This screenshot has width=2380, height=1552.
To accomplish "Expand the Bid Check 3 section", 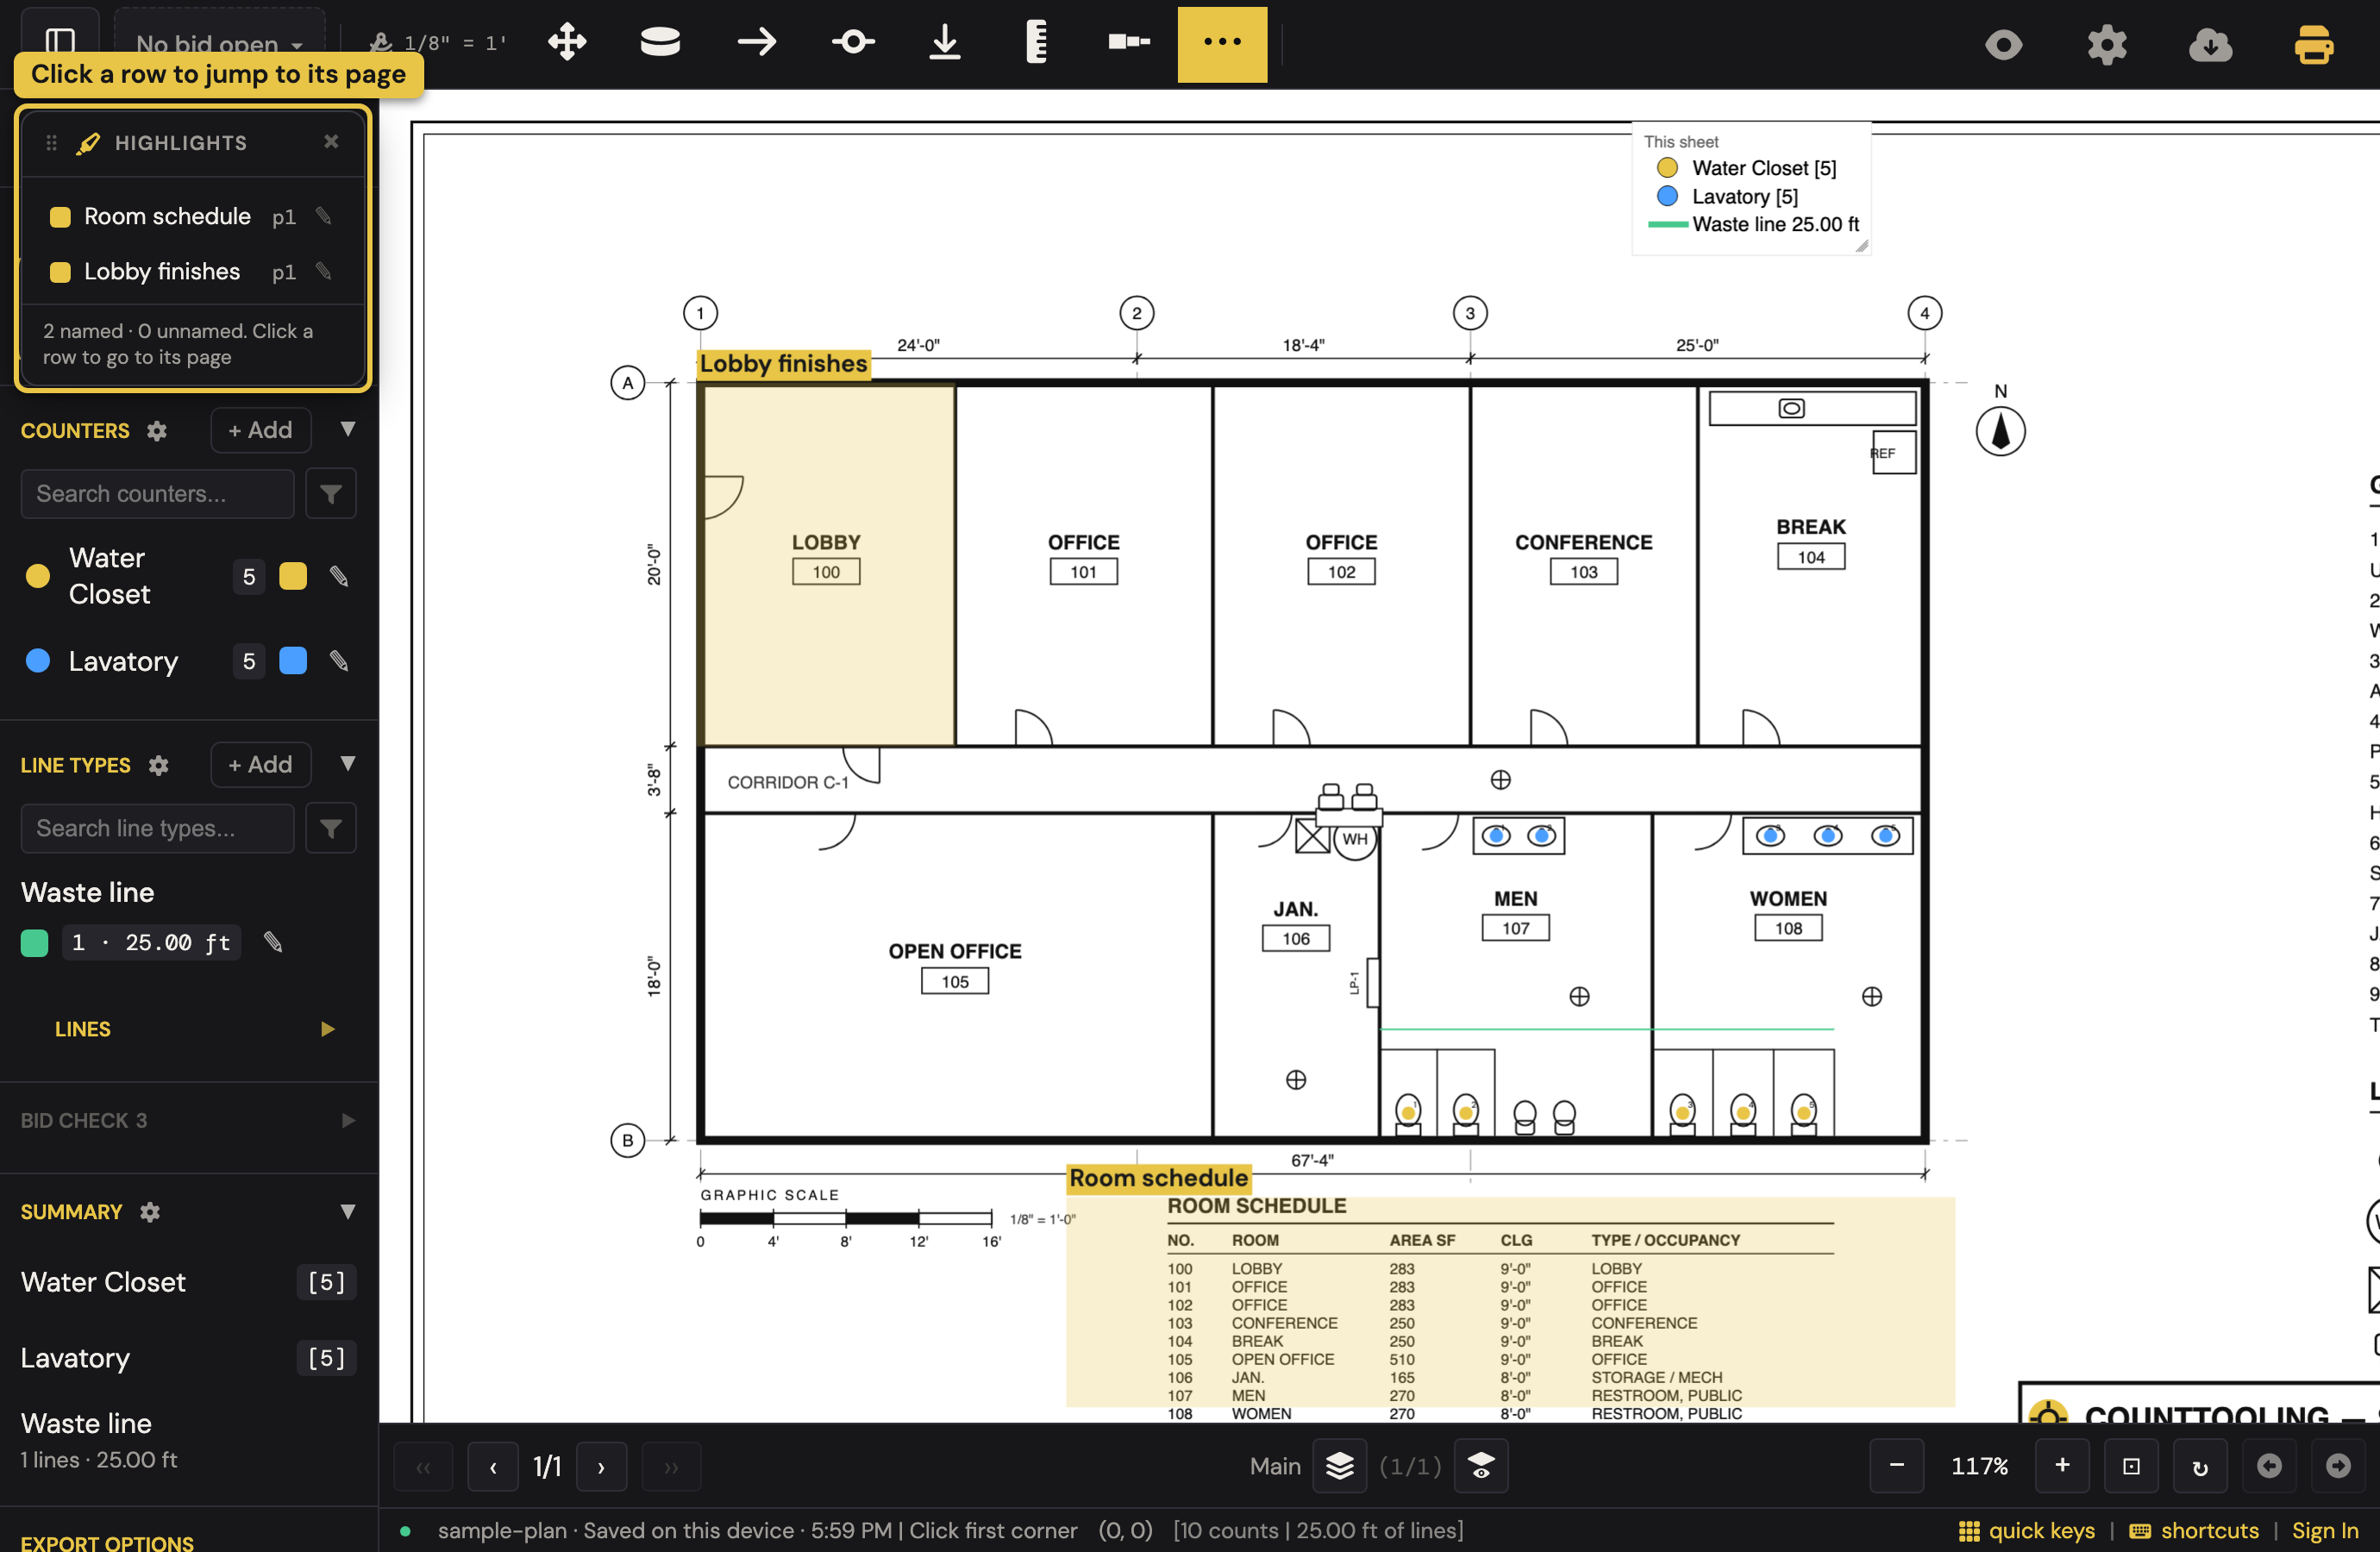I will click(x=348, y=1120).
